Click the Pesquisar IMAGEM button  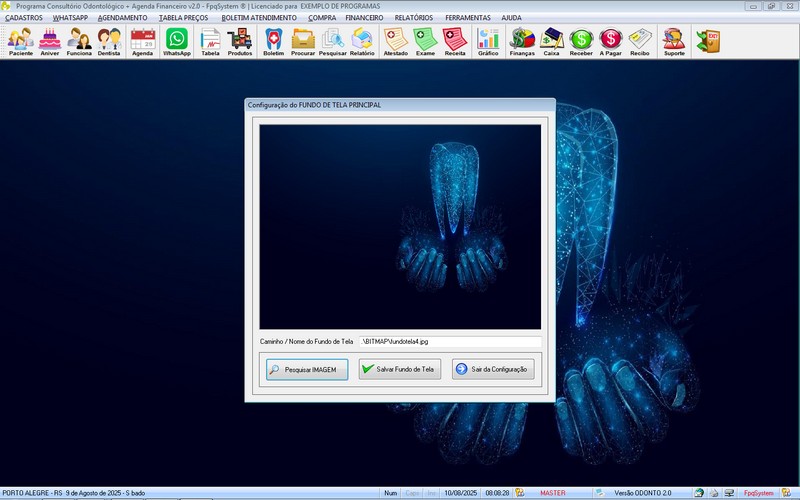[307, 369]
